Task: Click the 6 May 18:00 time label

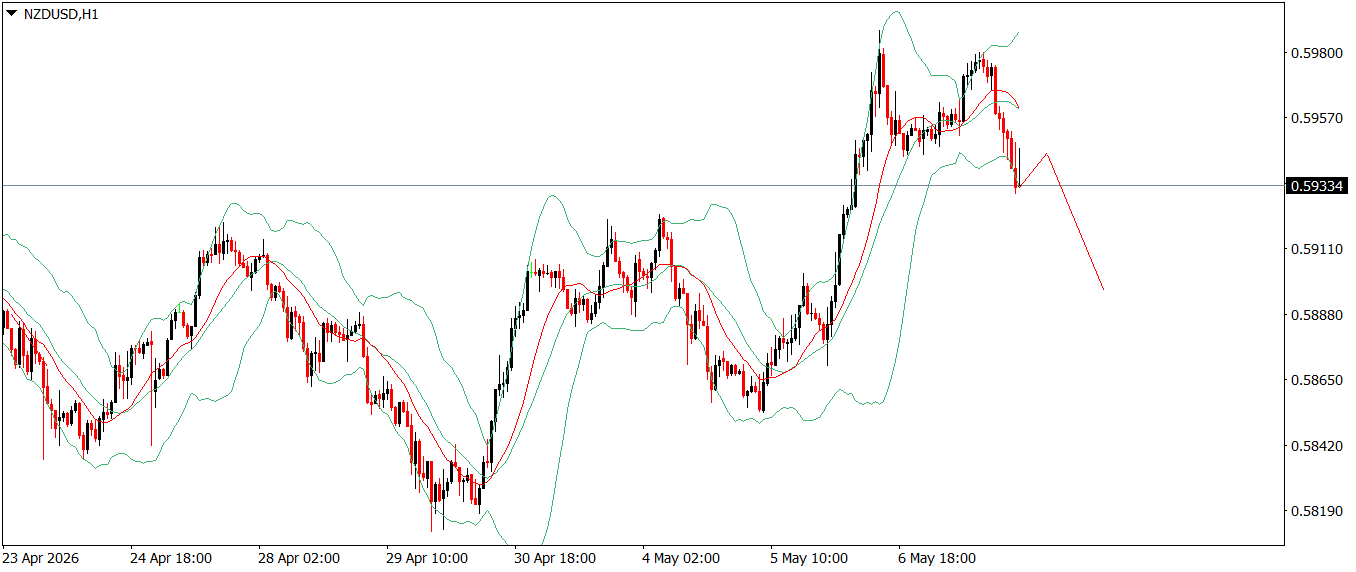Action: (x=936, y=558)
